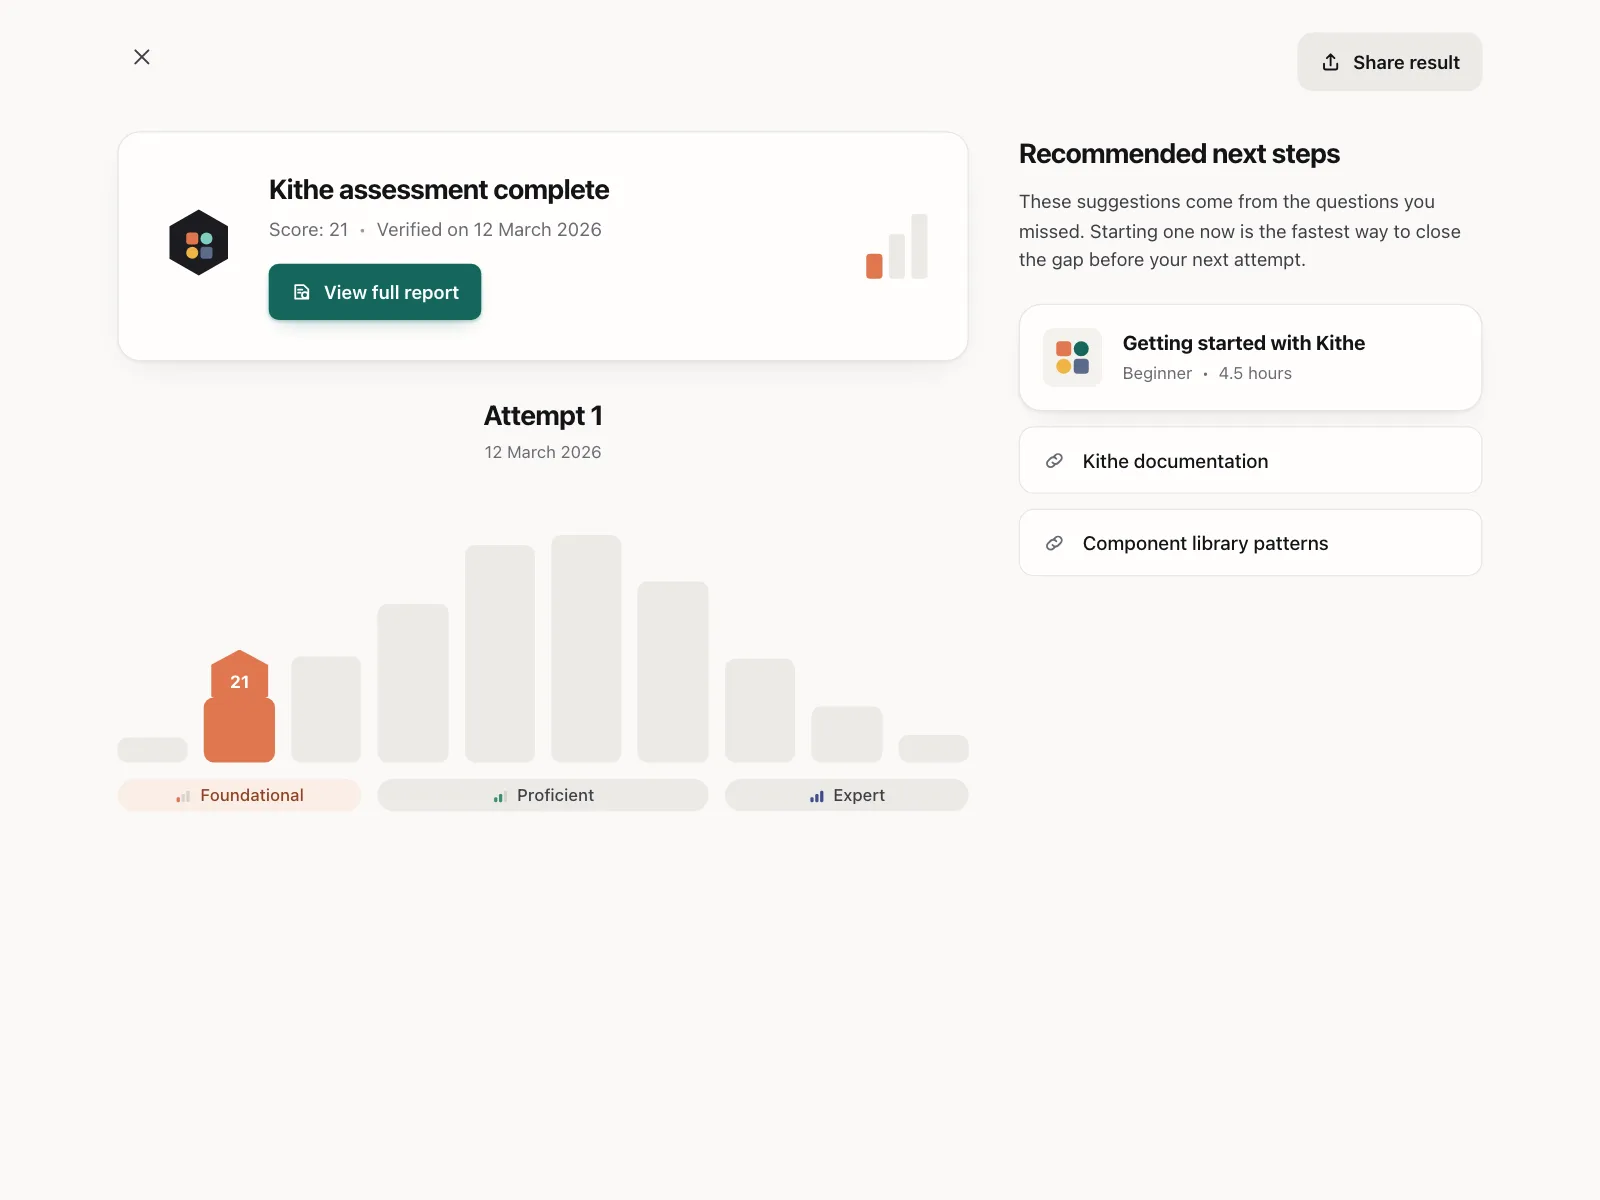Click the Kithe hexagon badge logo
Viewport: 1600px width, 1200px height.
[x=199, y=243]
